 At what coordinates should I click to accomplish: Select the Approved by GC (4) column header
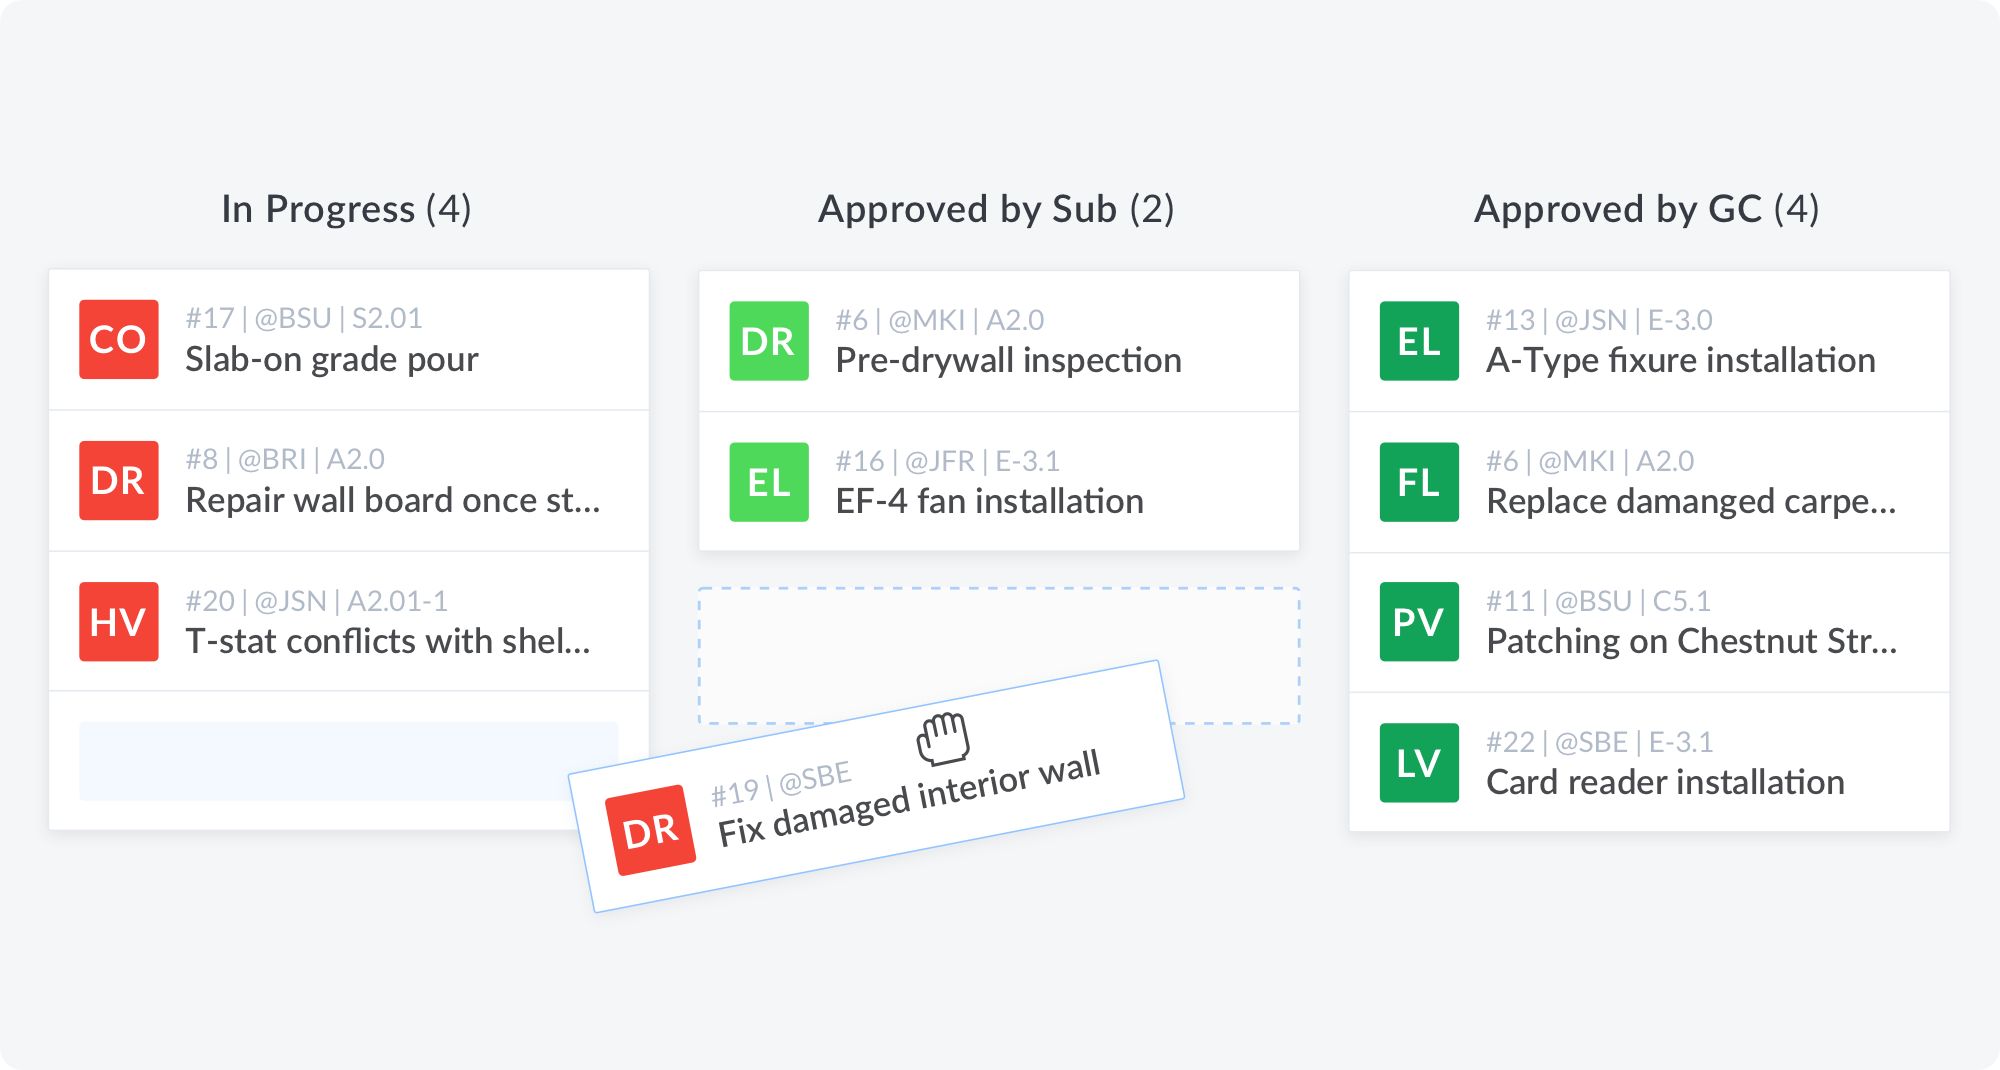(x=1646, y=209)
